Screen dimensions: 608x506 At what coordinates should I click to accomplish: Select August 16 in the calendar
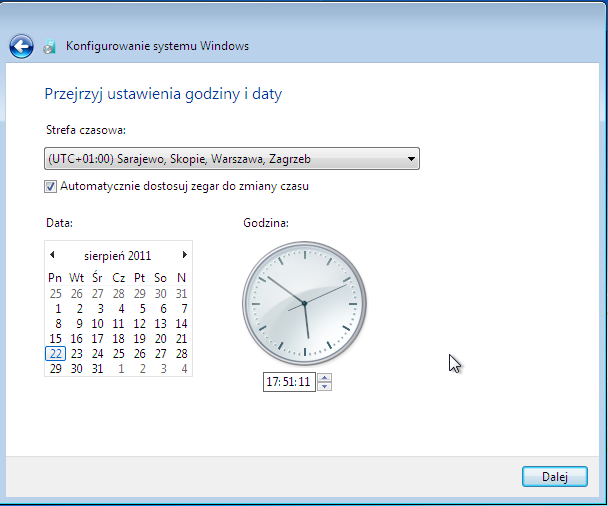[x=76, y=339]
